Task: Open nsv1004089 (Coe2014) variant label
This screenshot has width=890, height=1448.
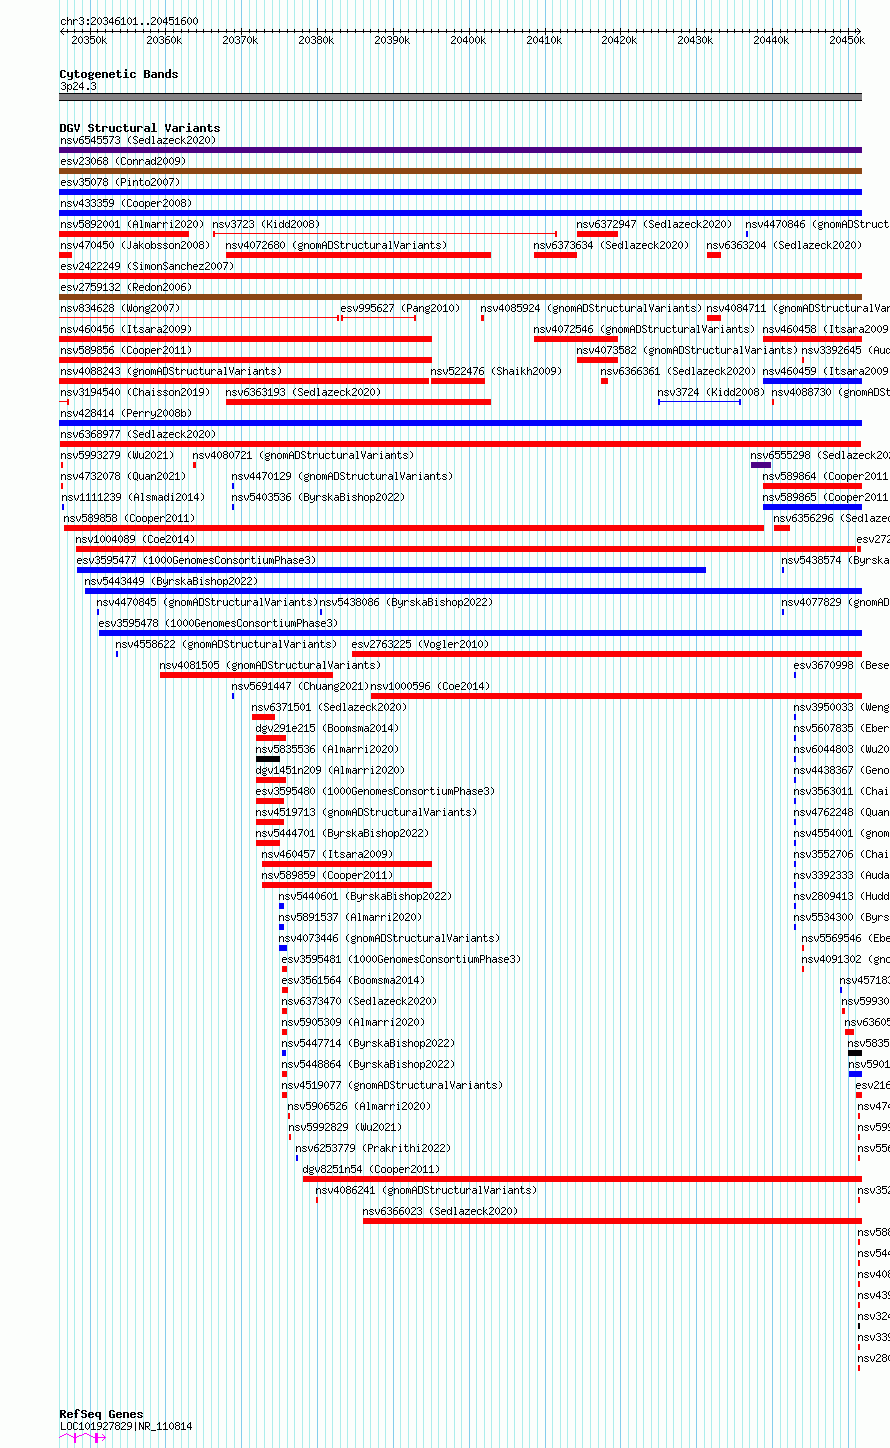Action: (135, 539)
